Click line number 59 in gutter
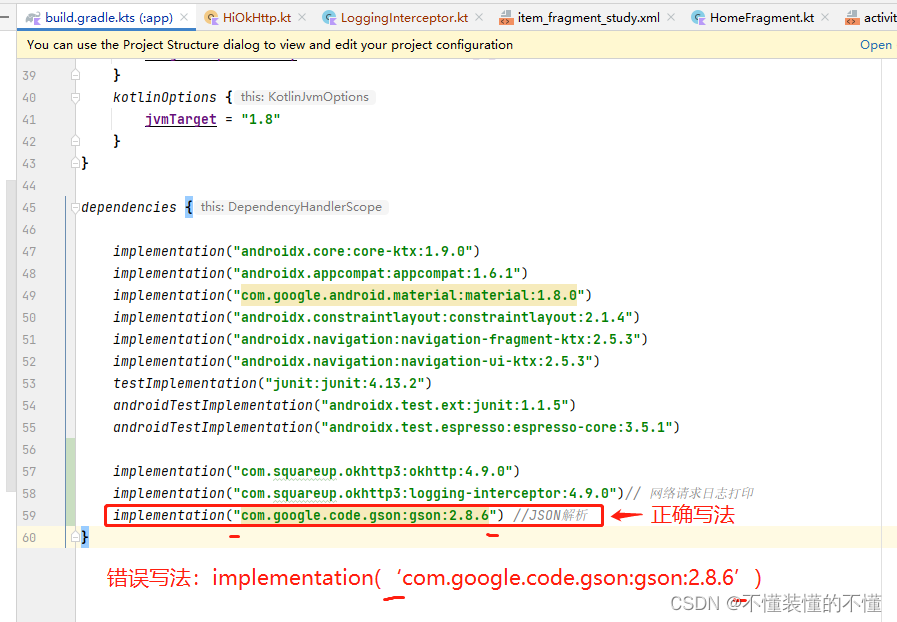The width and height of the screenshot is (897, 622). tap(29, 516)
